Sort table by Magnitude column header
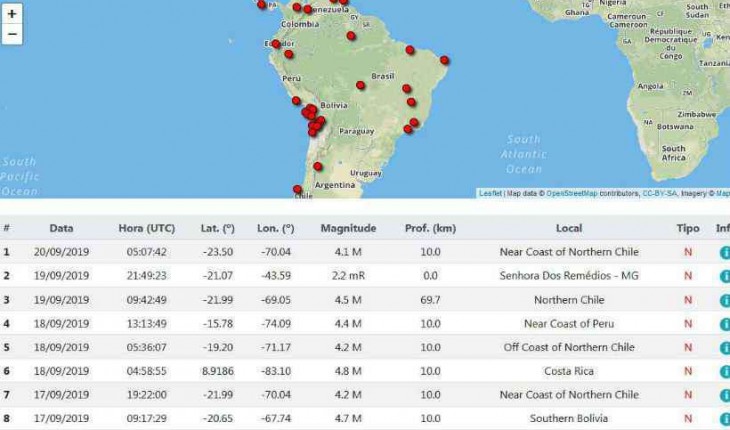 coord(348,228)
